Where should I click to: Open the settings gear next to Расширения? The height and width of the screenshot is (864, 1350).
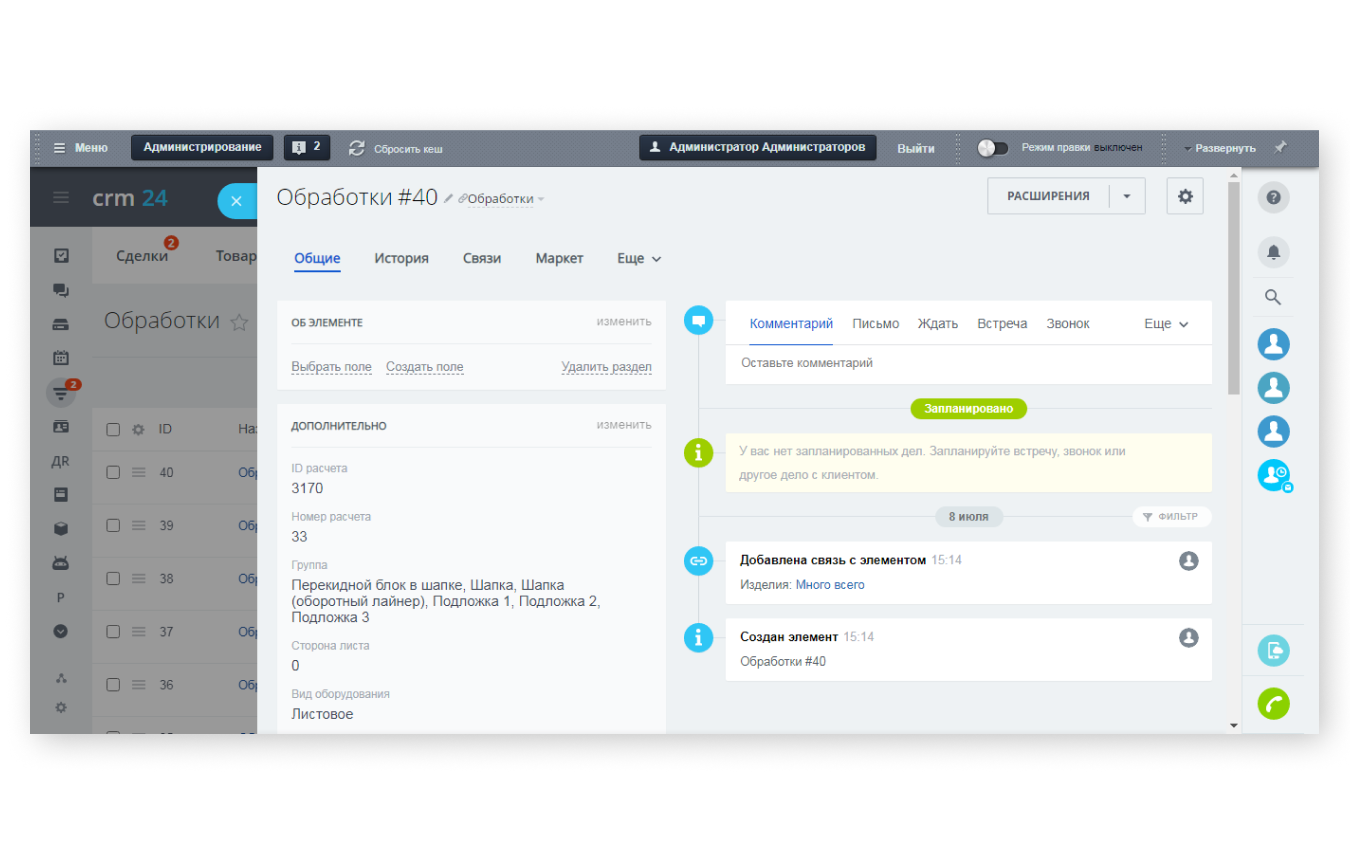1185,197
